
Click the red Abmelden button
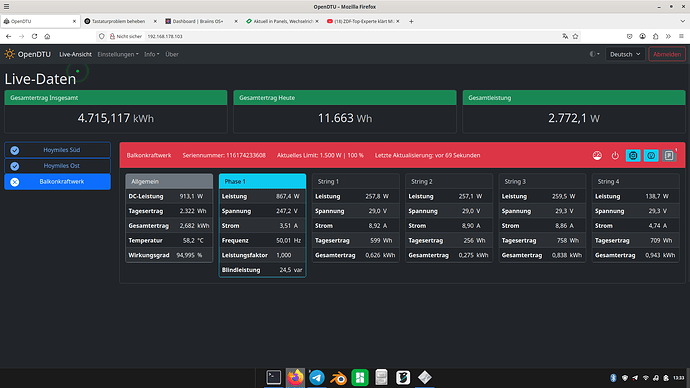(667, 54)
